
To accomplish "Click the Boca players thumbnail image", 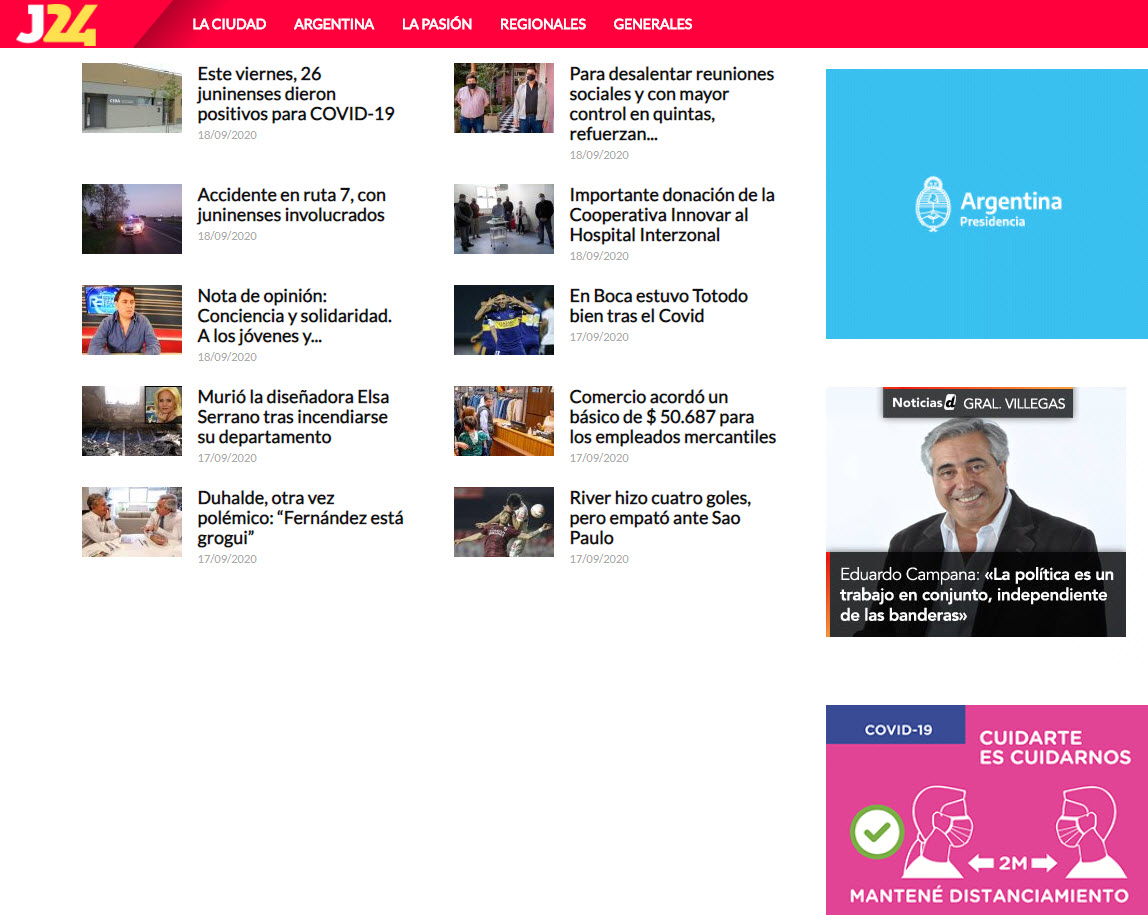I will tap(504, 320).
